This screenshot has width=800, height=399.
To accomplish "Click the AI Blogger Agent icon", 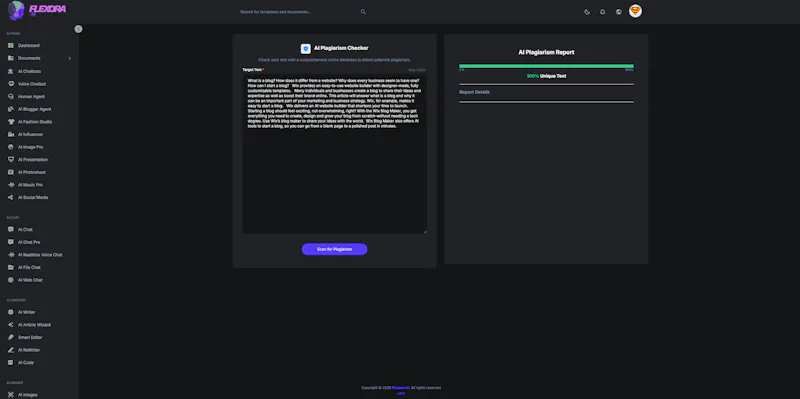I will click(11, 109).
